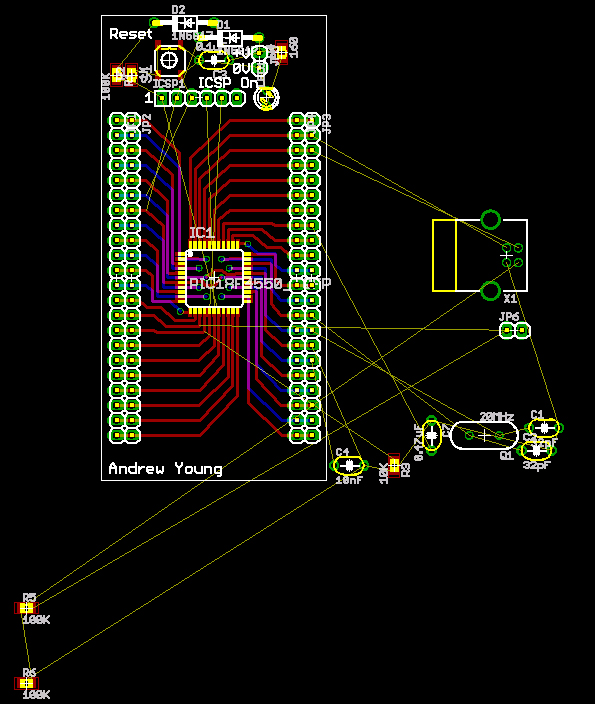Select the top-left pad of header JP2
This screenshot has height=704, width=595.
[117, 120]
